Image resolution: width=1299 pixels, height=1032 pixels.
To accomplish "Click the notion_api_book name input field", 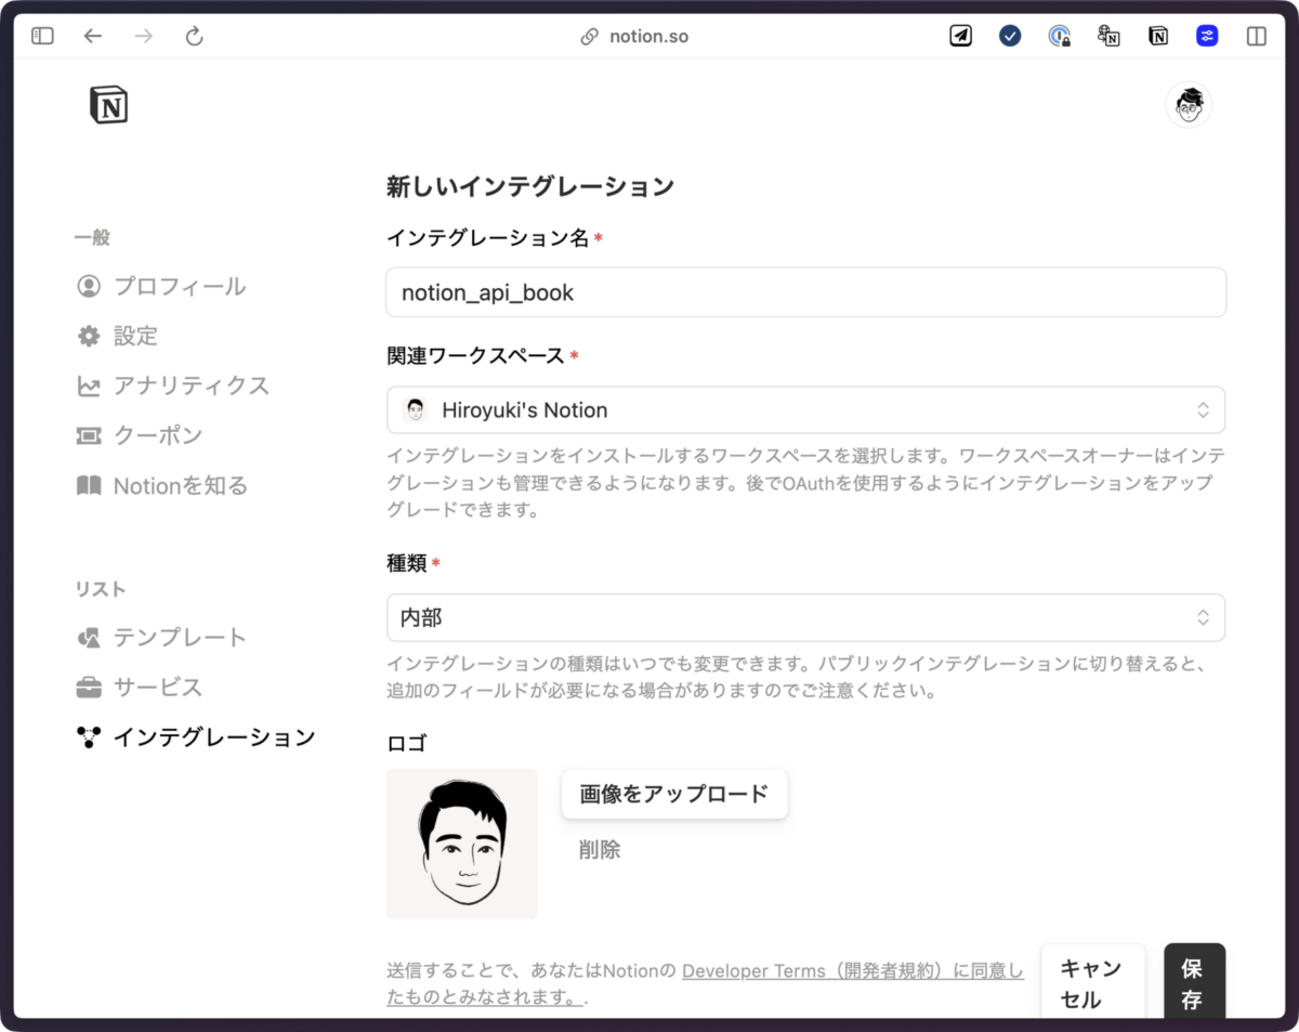I will click(805, 292).
